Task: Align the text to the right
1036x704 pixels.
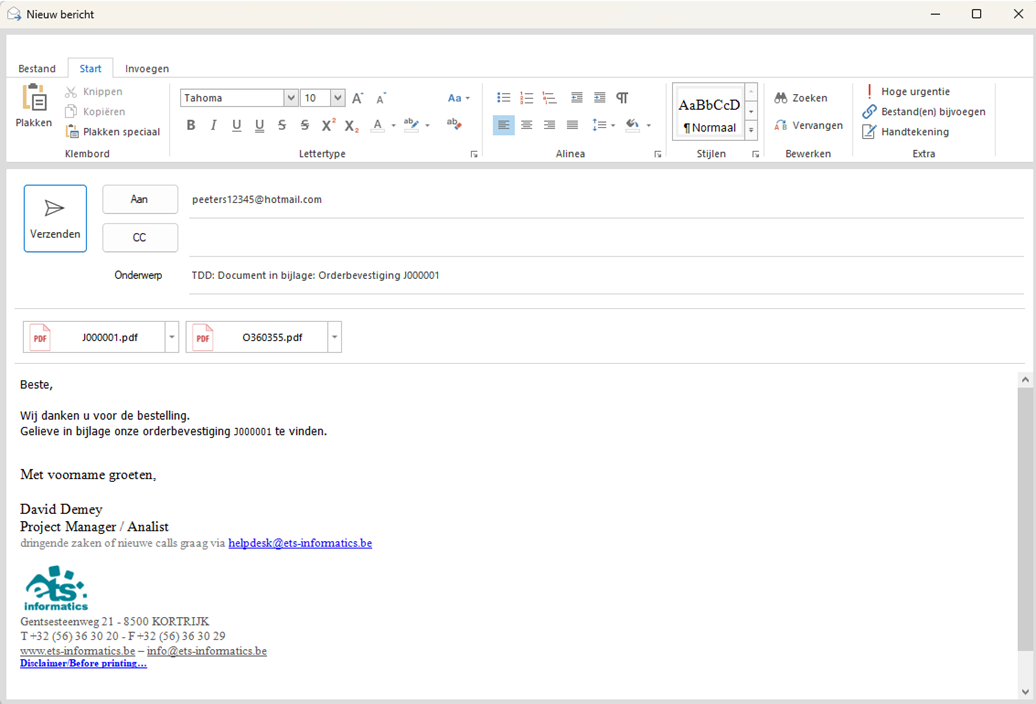Action: coord(549,125)
